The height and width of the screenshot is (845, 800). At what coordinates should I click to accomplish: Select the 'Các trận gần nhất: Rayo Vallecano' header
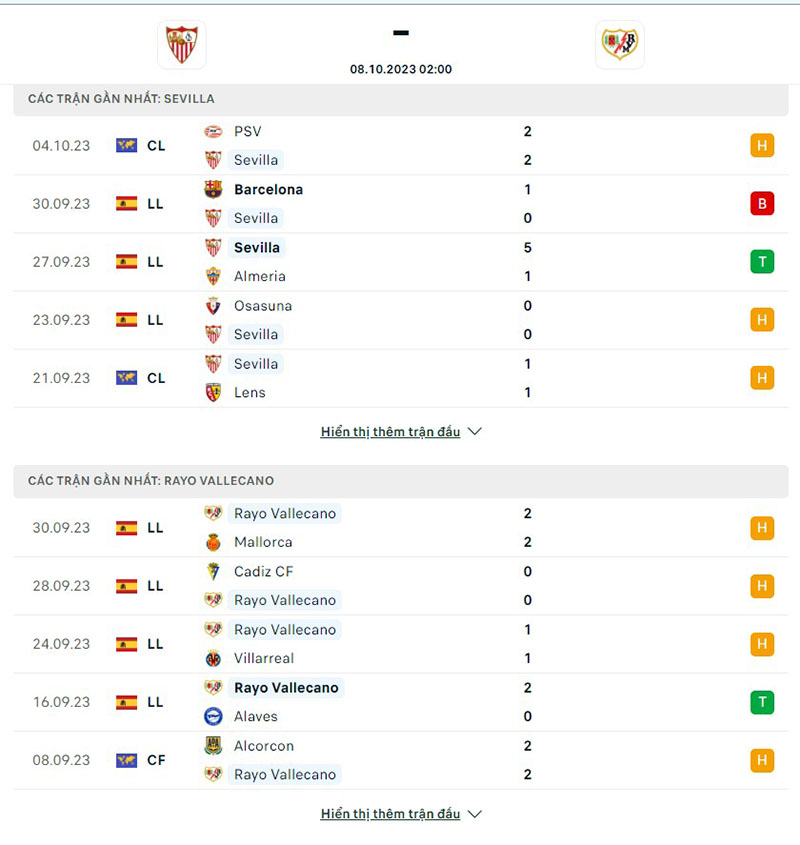pos(151,481)
